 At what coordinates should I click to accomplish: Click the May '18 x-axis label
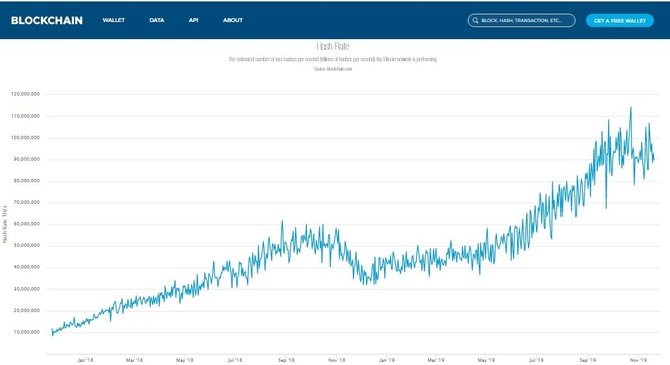(x=185, y=360)
